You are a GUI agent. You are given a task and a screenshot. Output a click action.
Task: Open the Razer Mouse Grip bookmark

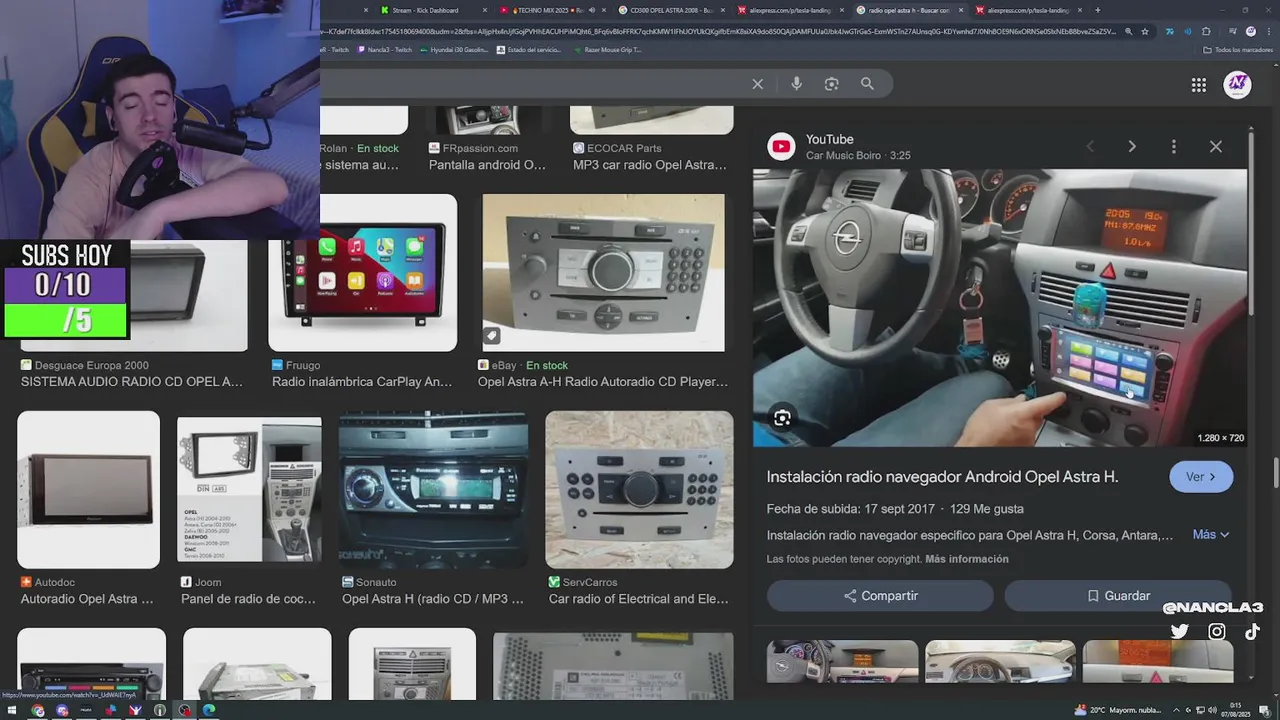607,49
